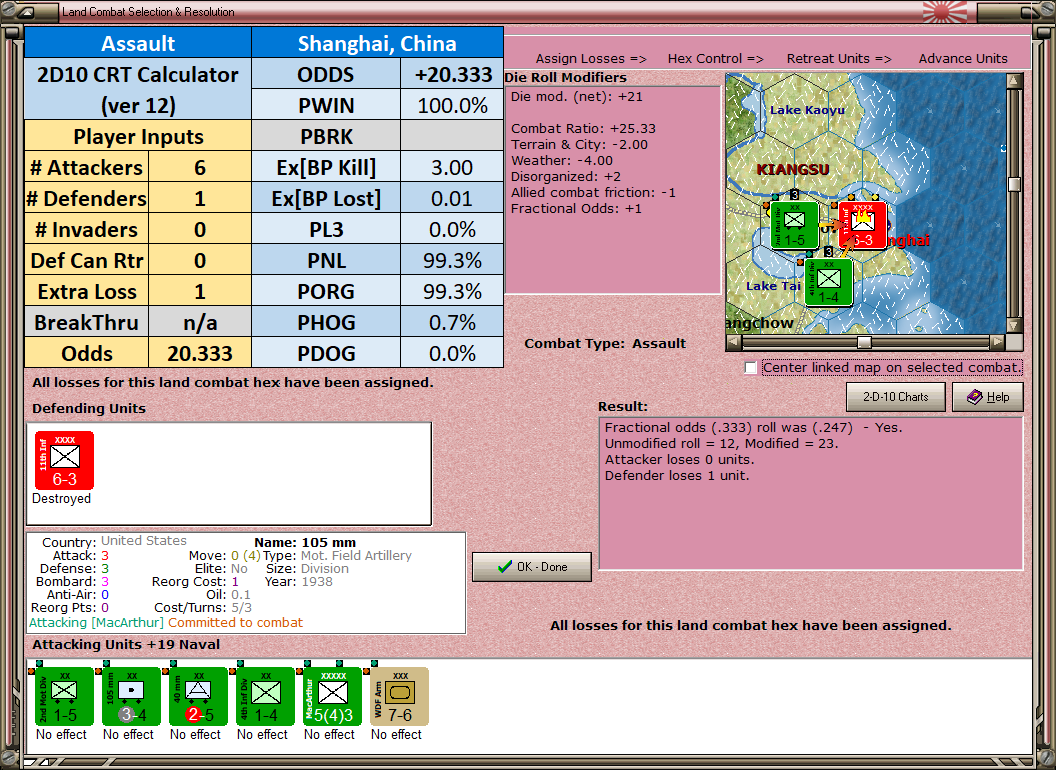
Task: Select the 40 mm anti-air unit counter
Action: click(198, 697)
